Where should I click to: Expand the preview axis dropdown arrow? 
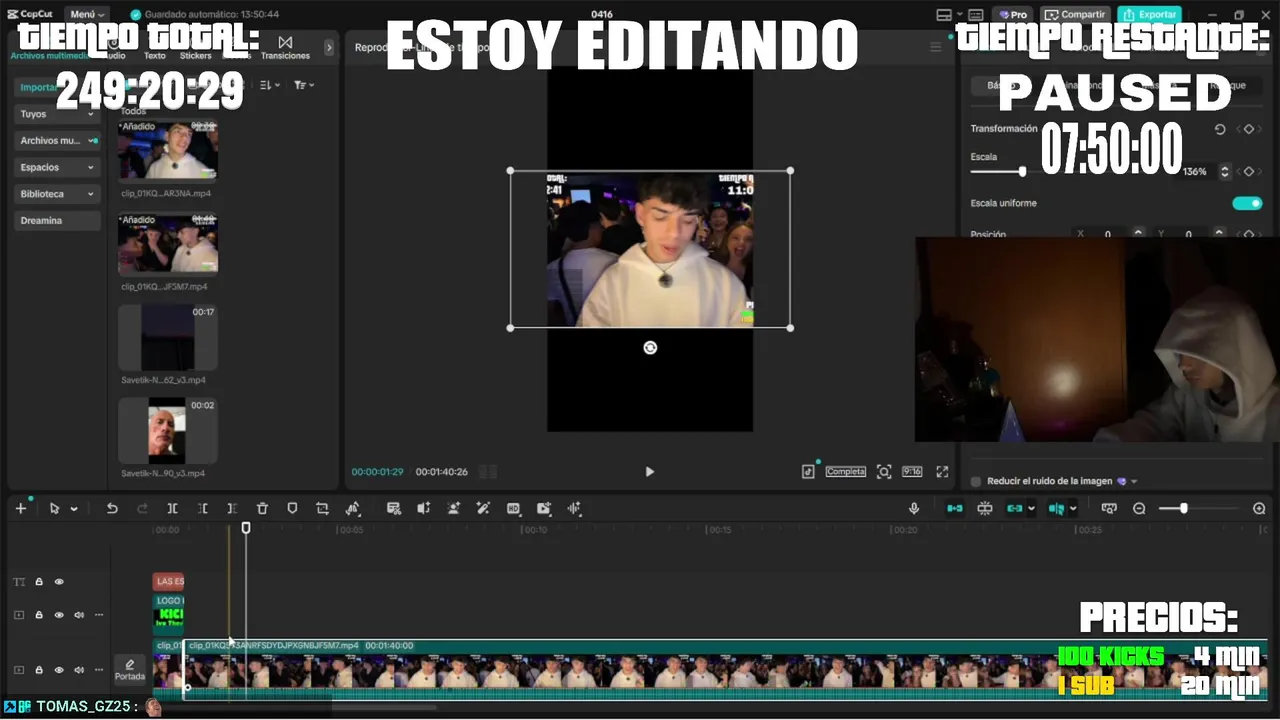(1073, 509)
